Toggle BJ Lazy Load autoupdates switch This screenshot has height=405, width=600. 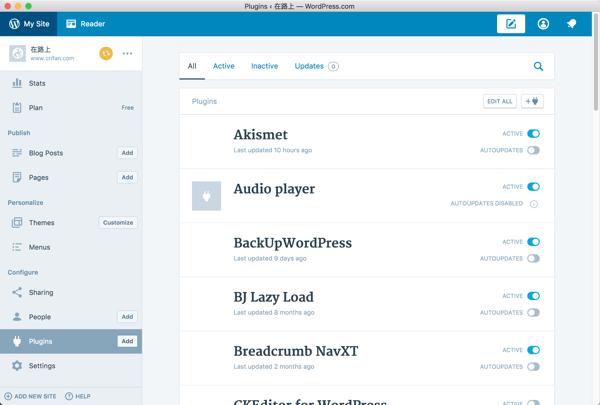tap(533, 312)
